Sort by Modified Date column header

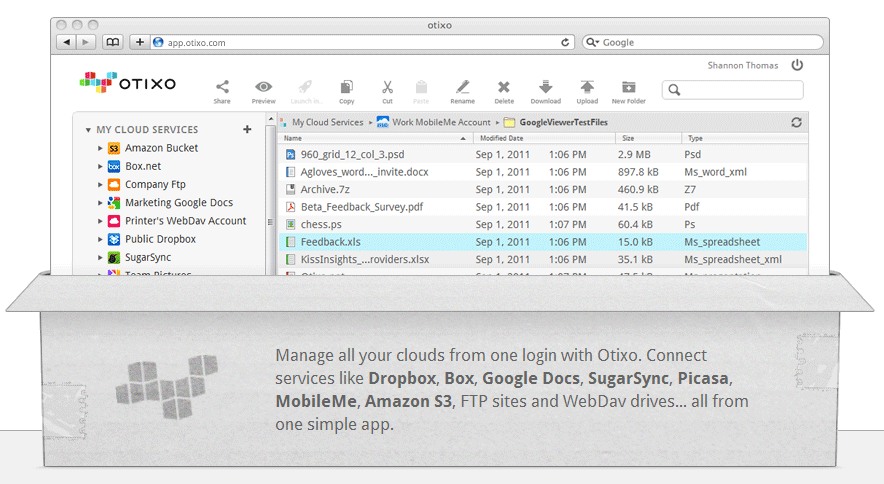(x=544, y=138)
